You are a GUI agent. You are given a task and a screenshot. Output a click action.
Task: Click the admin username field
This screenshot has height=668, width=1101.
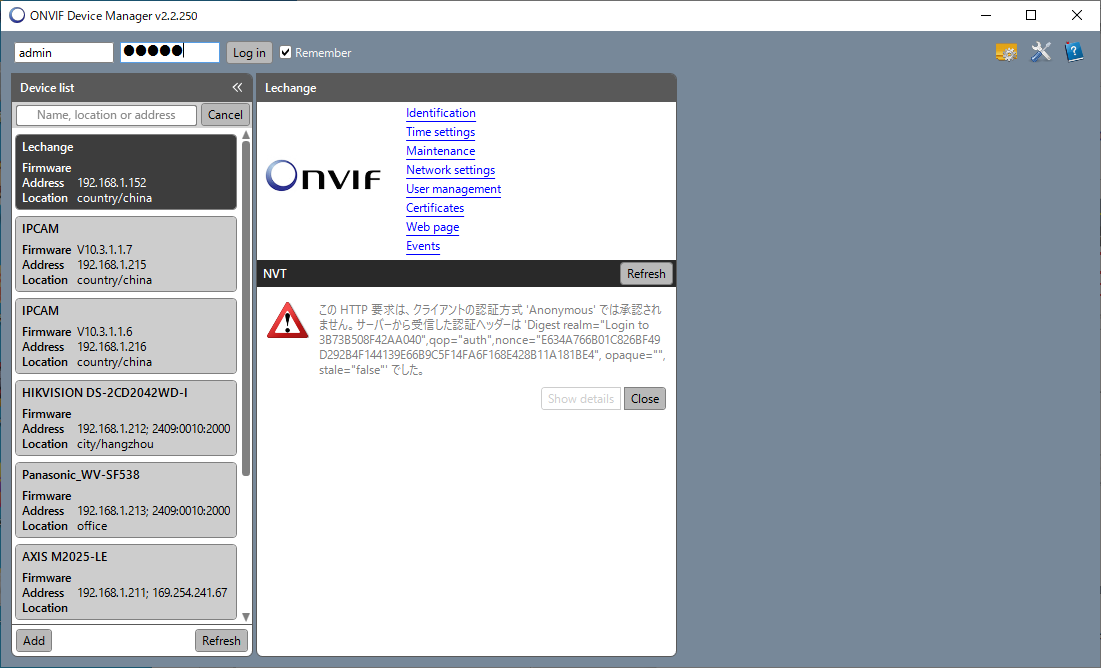pyautogui.click(x=64, y=53)
